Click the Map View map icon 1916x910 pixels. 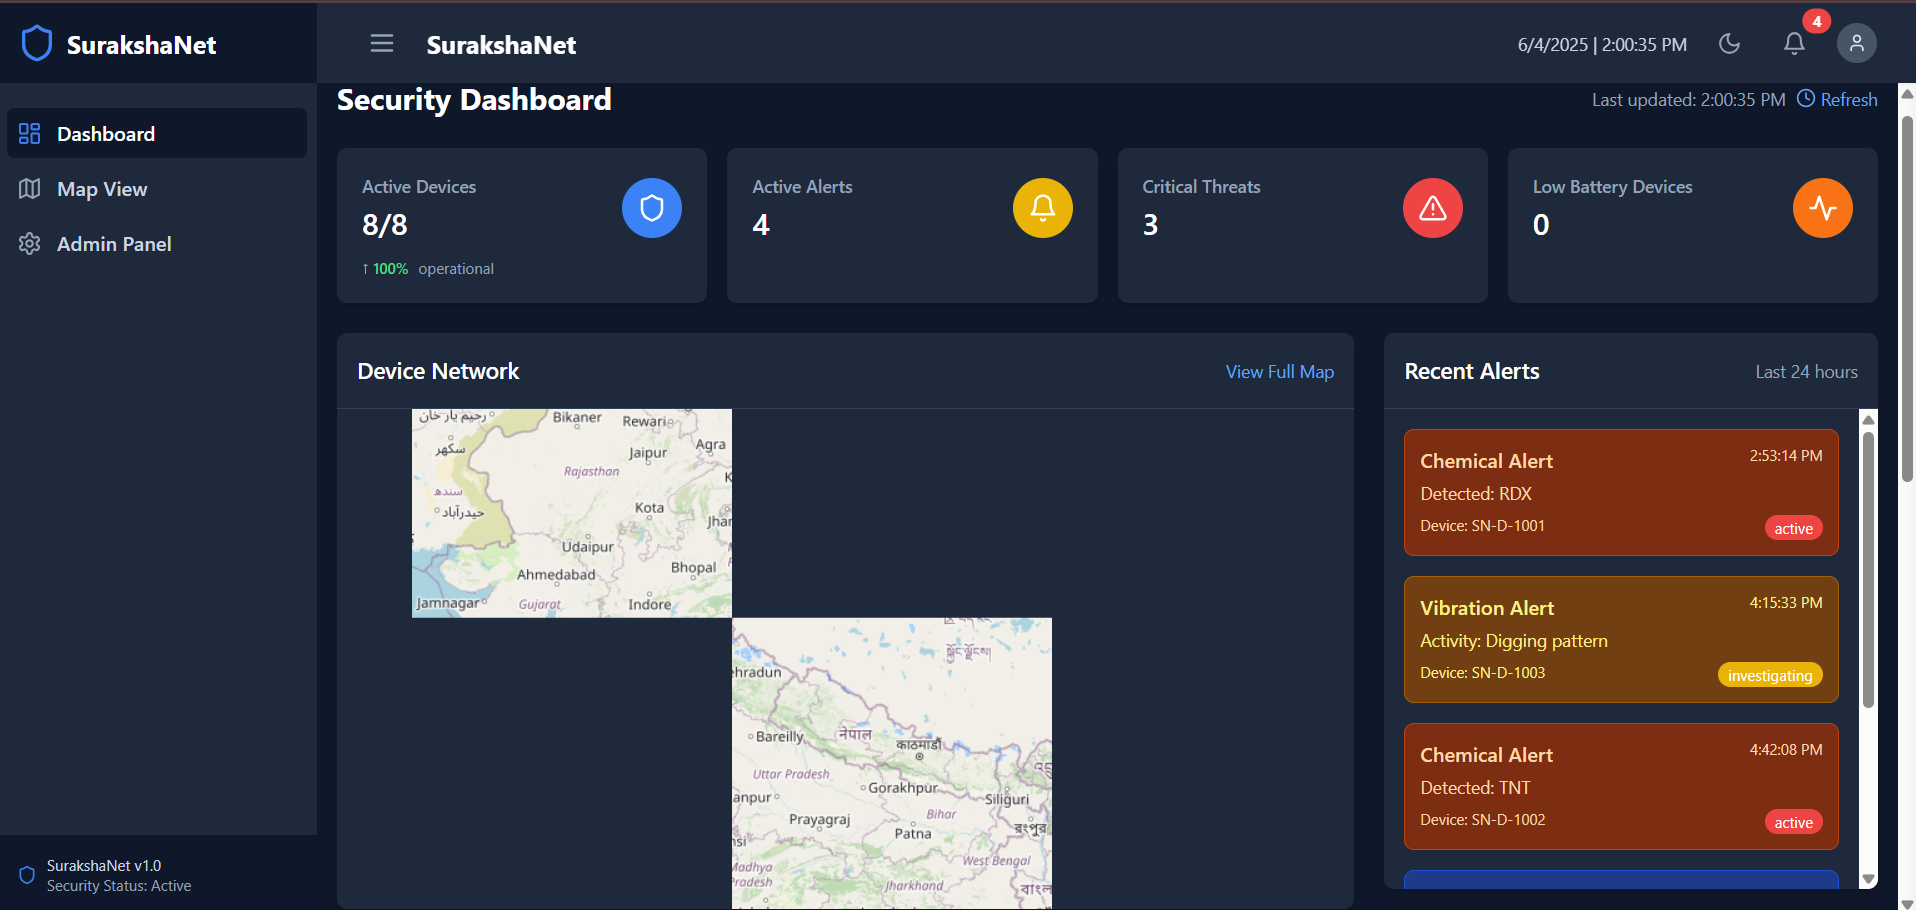click(30, 189)
